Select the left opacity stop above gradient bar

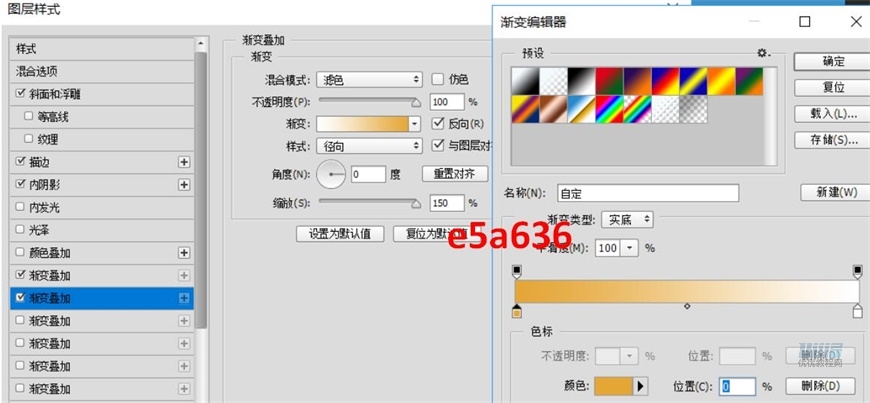(x=517, y=271)
